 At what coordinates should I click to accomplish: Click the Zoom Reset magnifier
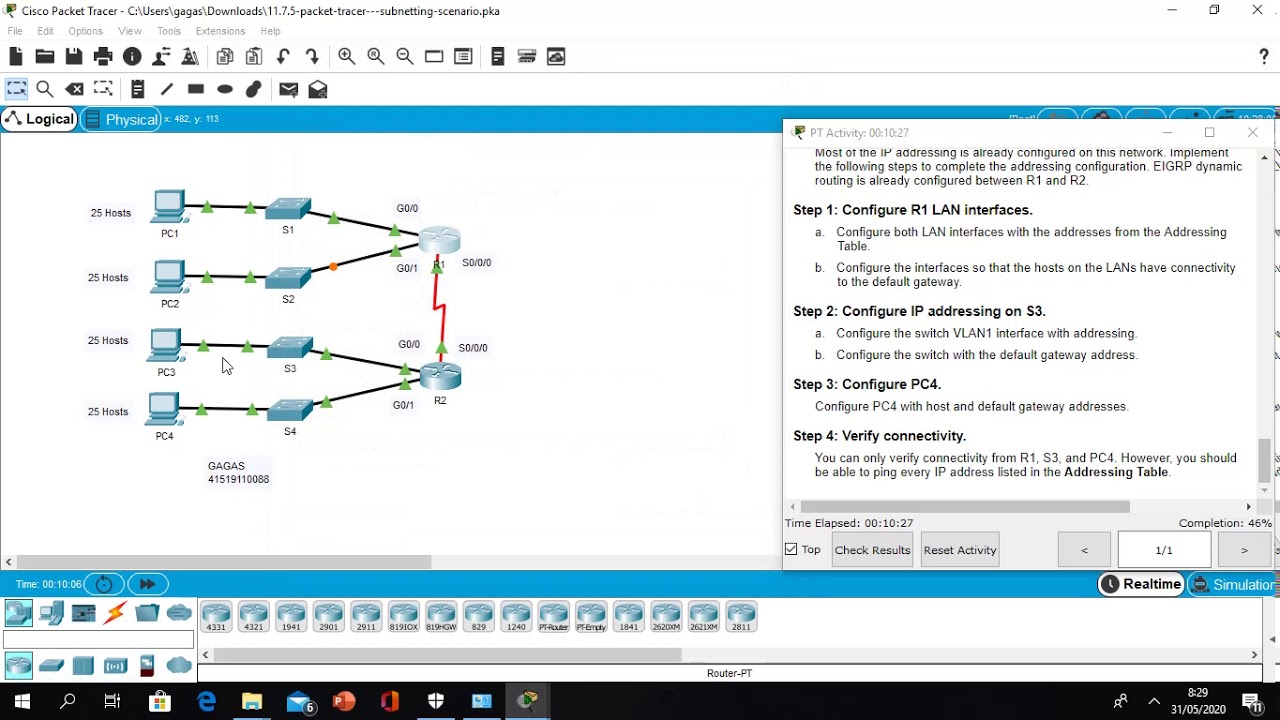point(376,57)
